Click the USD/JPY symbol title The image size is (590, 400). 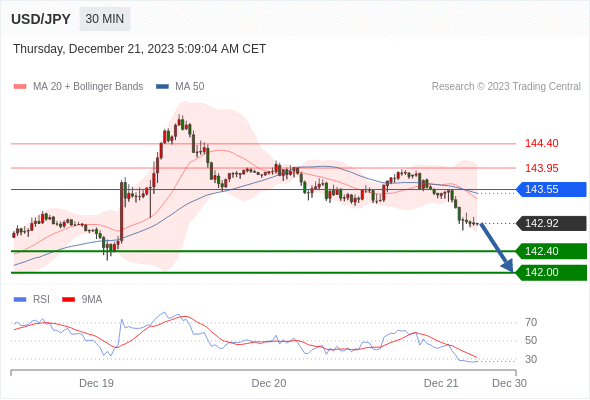click(41, 19)
